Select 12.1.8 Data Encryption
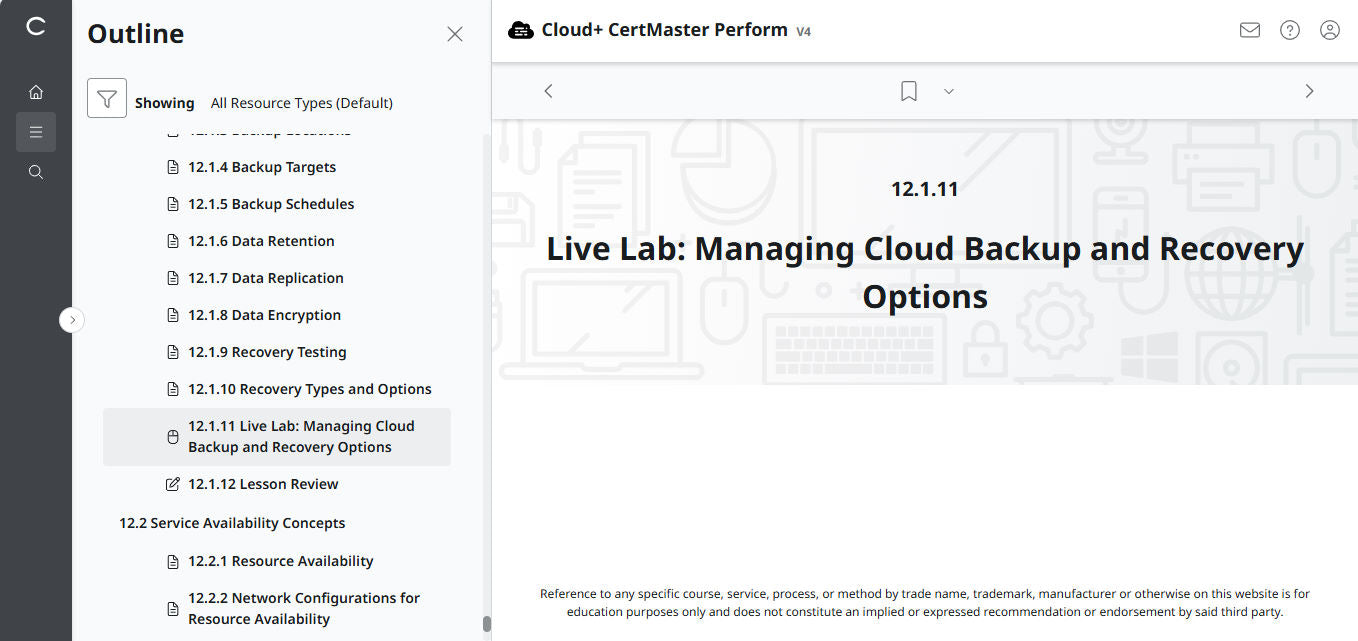The image size is (1358, 641). (x=264, y=314)
